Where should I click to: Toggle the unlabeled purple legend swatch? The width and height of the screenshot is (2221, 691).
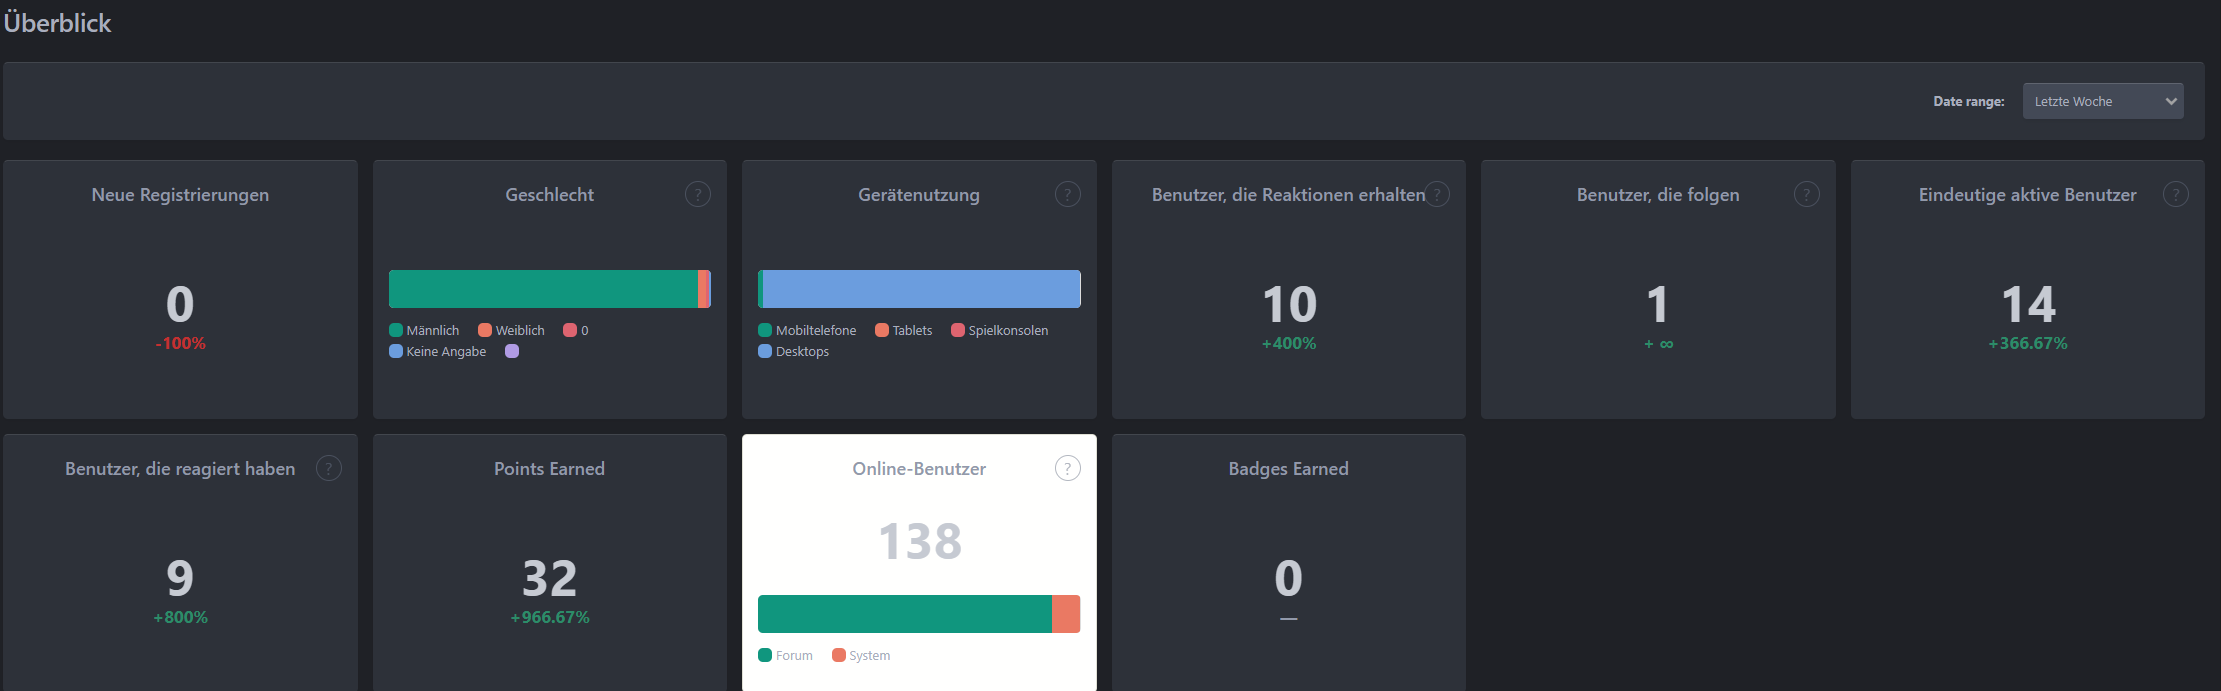[512, 351]
